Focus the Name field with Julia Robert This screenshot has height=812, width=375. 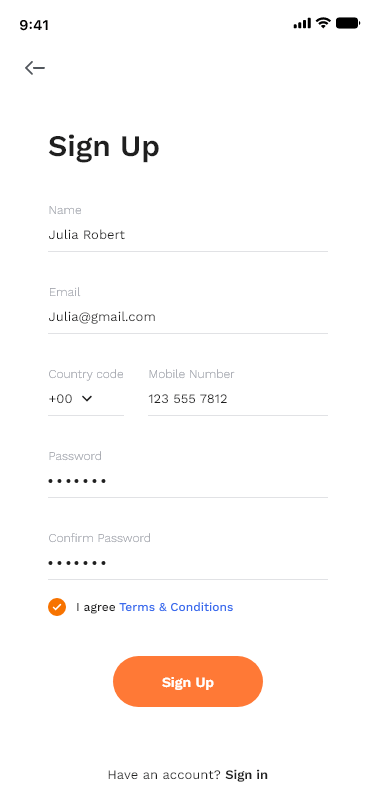tap(188, 235)
